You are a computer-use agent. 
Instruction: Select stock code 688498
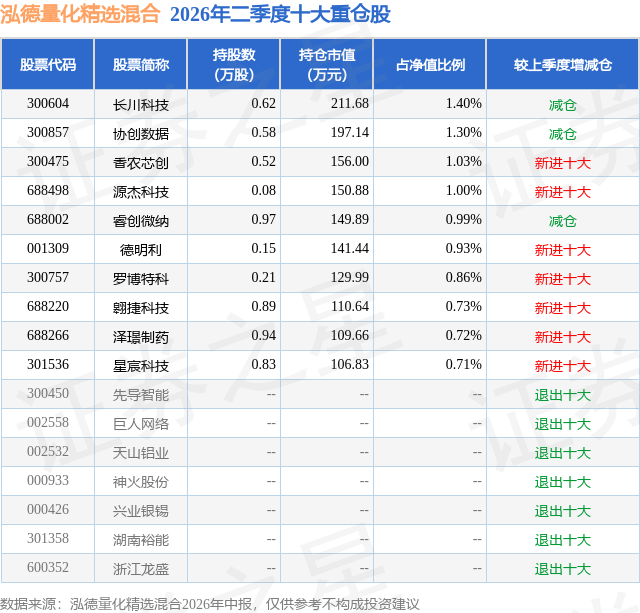[x=48, y=191]
